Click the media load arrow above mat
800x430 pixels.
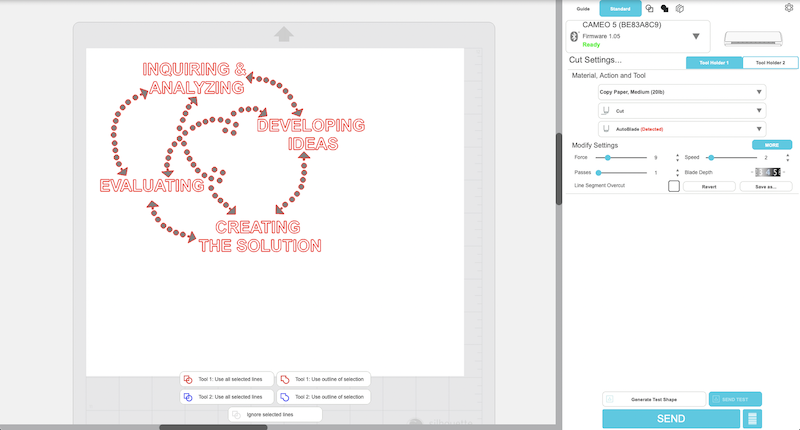(x=284, y=35)
